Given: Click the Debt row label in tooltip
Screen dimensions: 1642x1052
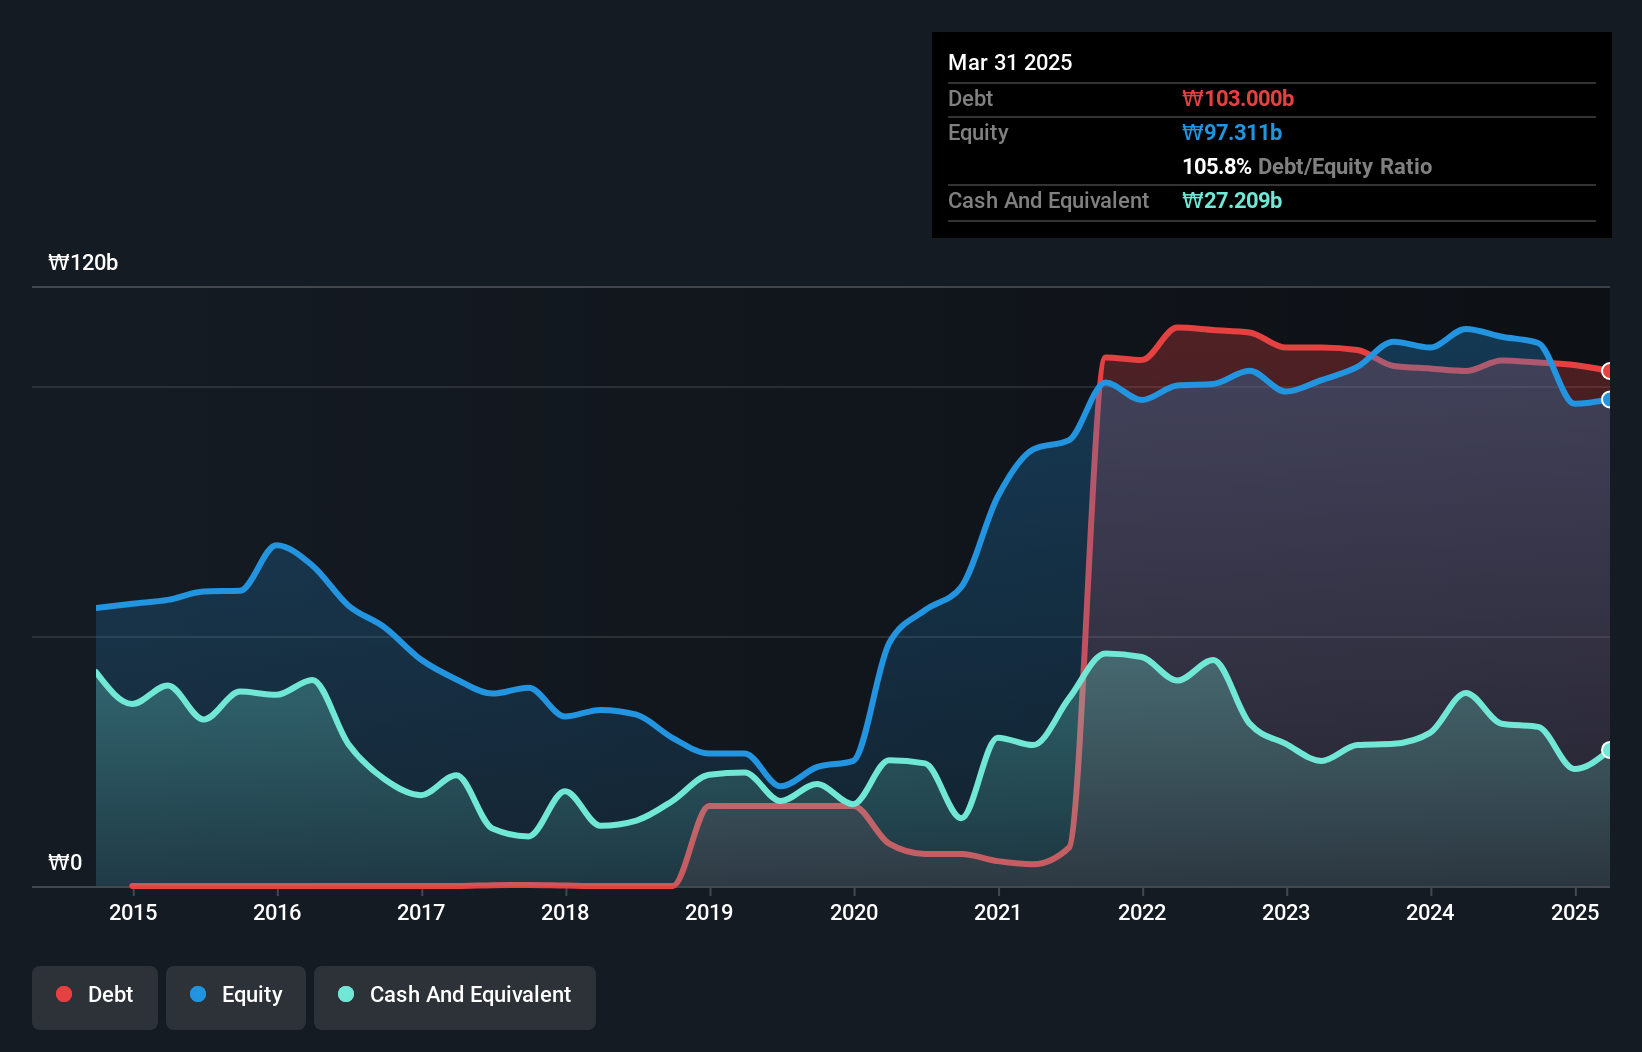Looking at the screenshot, I should pos(970,98).
